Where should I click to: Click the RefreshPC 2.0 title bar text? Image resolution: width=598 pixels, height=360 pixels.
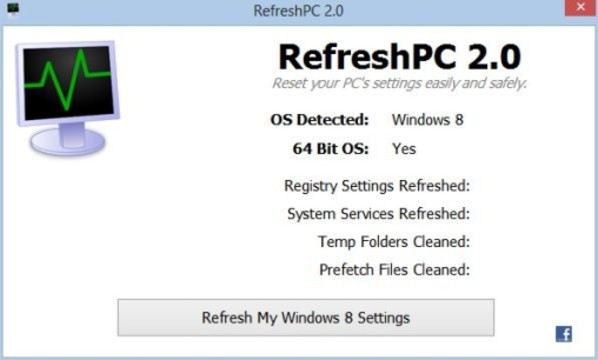[299, 11]
